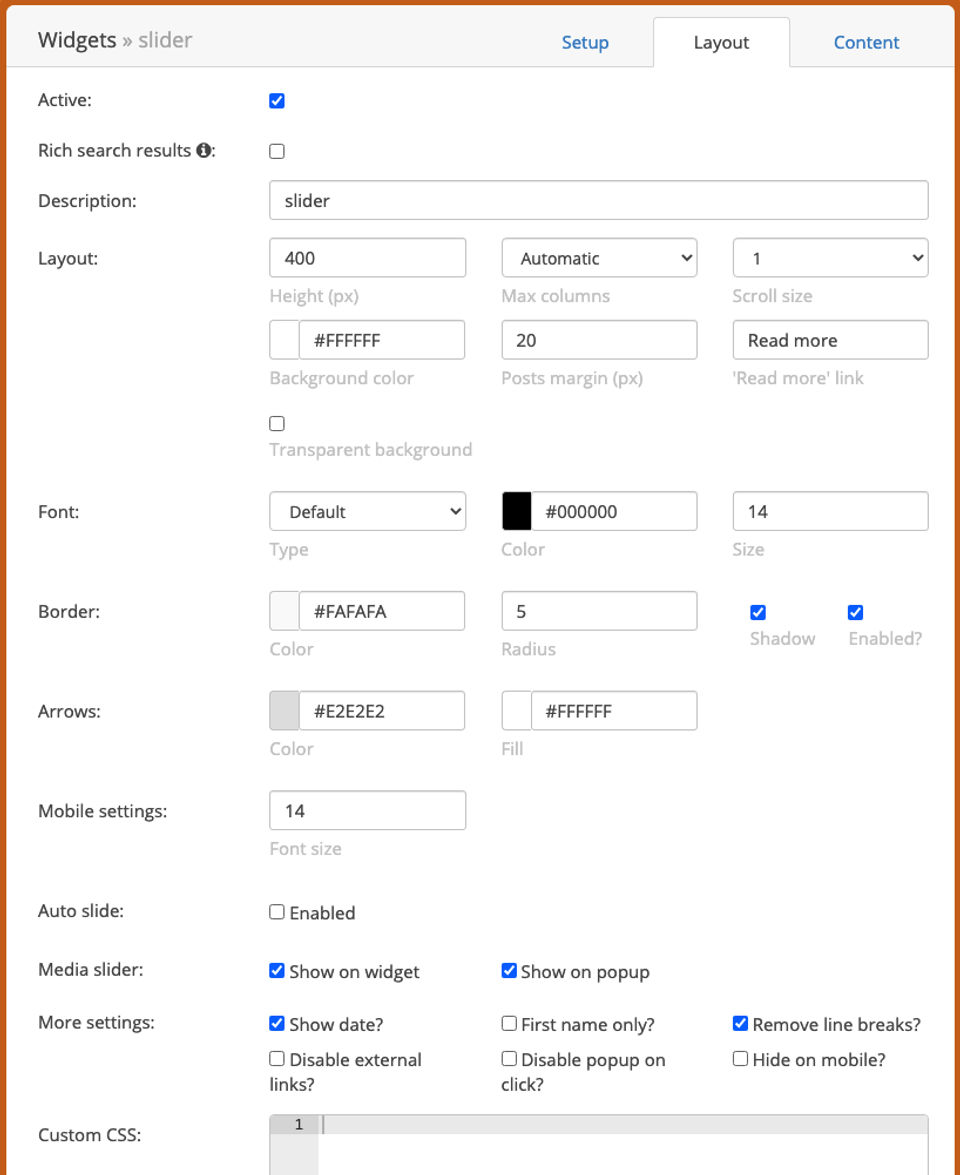Click the border color swatch
This screenshot has width=960, height=1175.
point(284,611)
